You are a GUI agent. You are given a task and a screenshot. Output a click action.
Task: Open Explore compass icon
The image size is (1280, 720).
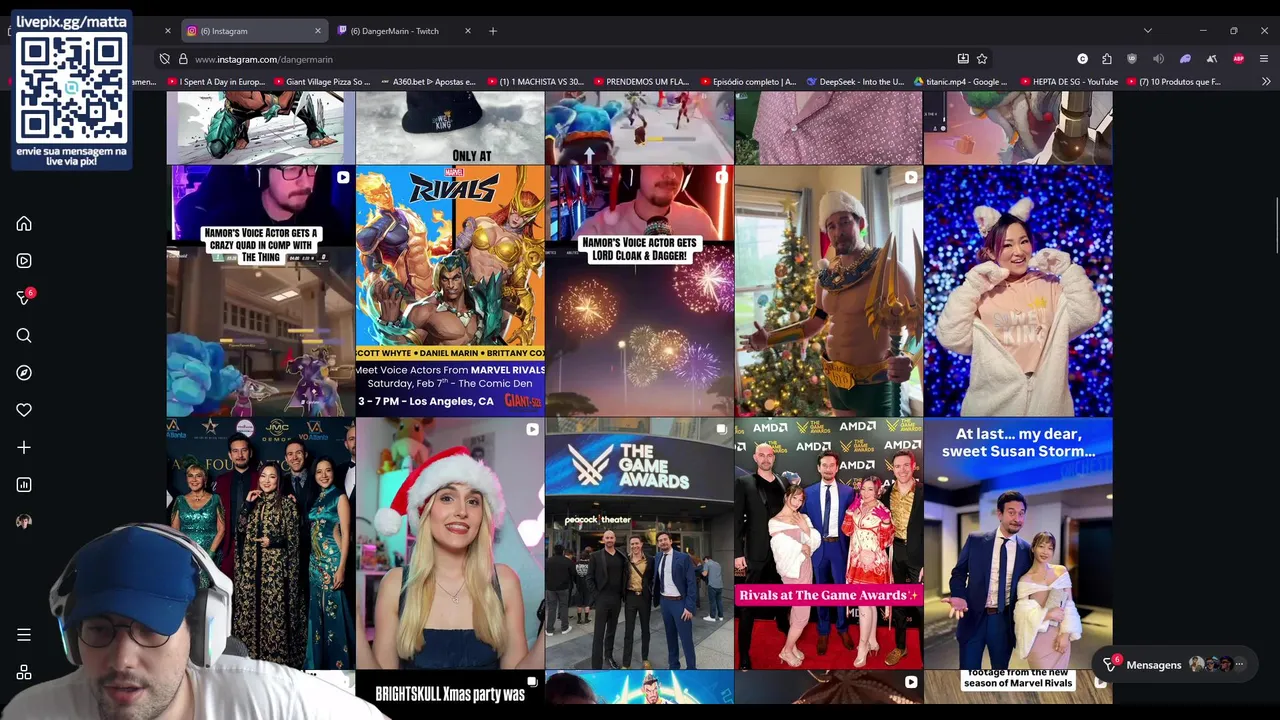click(x=24, y=373)
